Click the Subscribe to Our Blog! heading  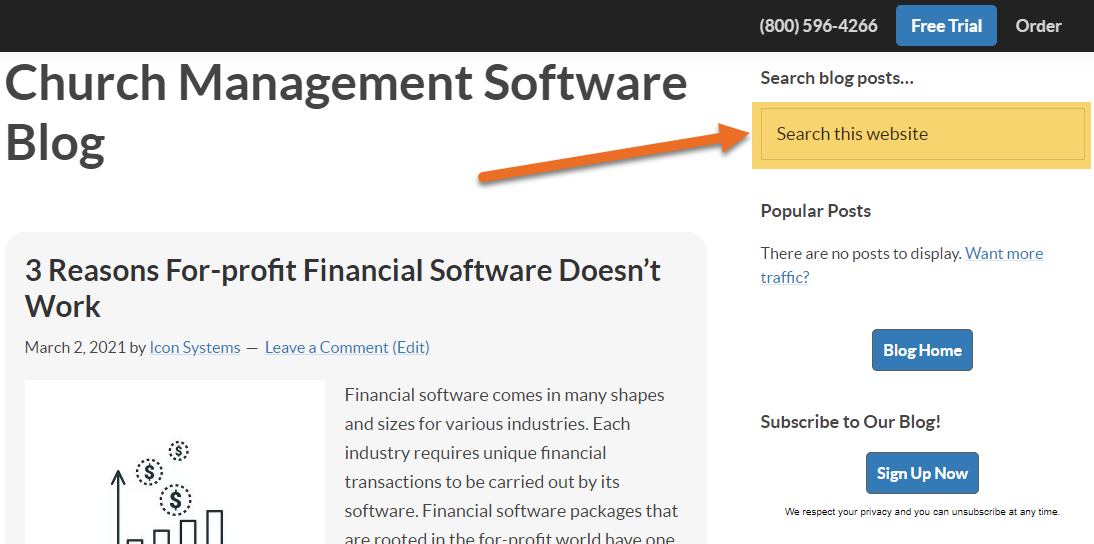tap(851, 422)
